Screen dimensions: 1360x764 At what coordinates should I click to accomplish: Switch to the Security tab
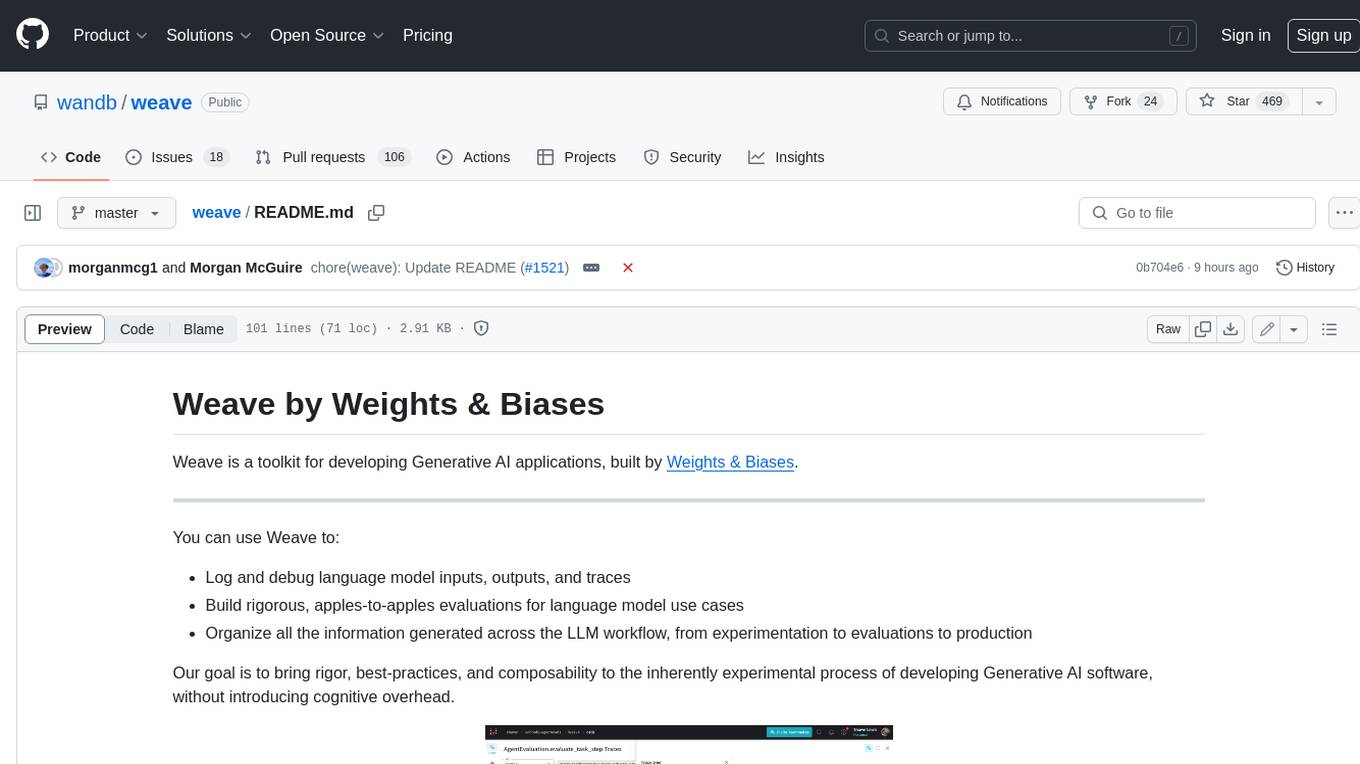(x=682, y=157)
